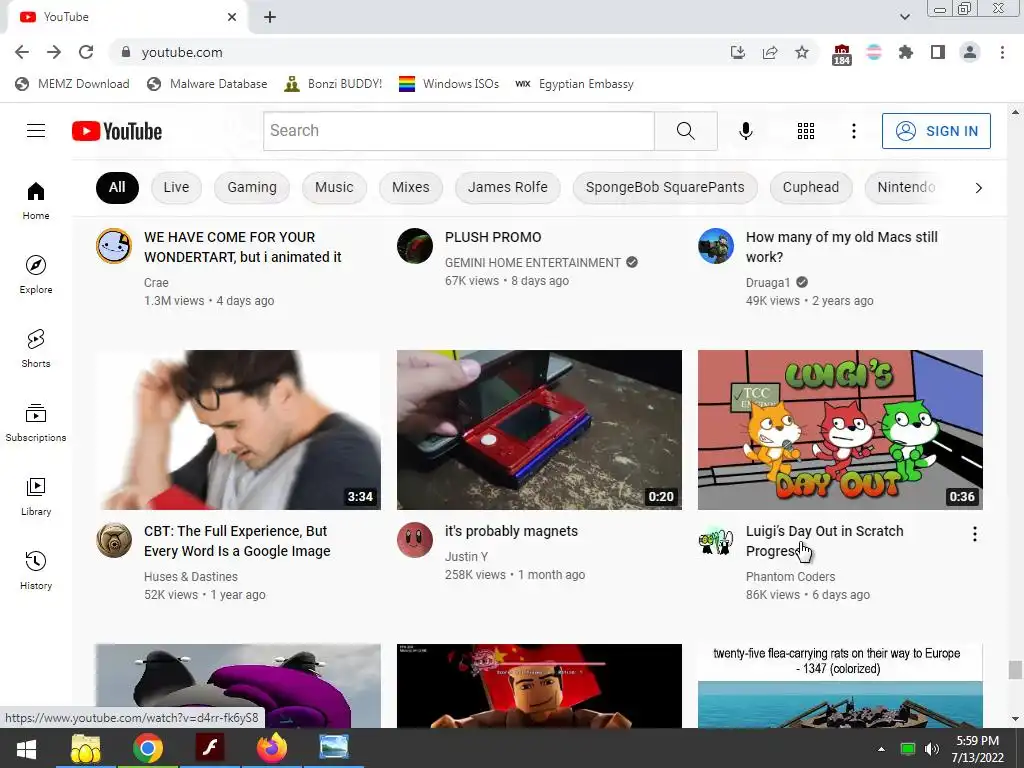Open the tab search dropdown arrow

click(904, 17)
